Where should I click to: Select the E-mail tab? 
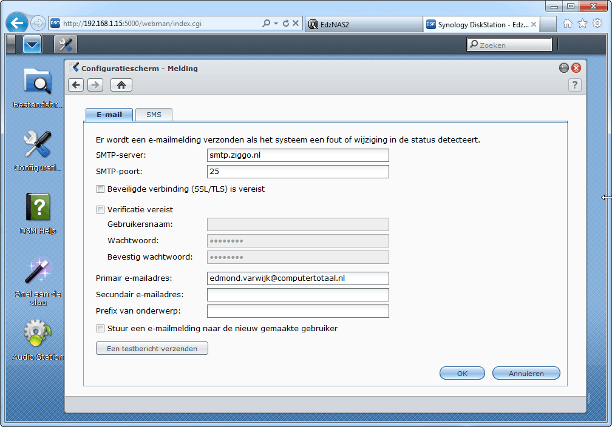click(x=107, y=115)
